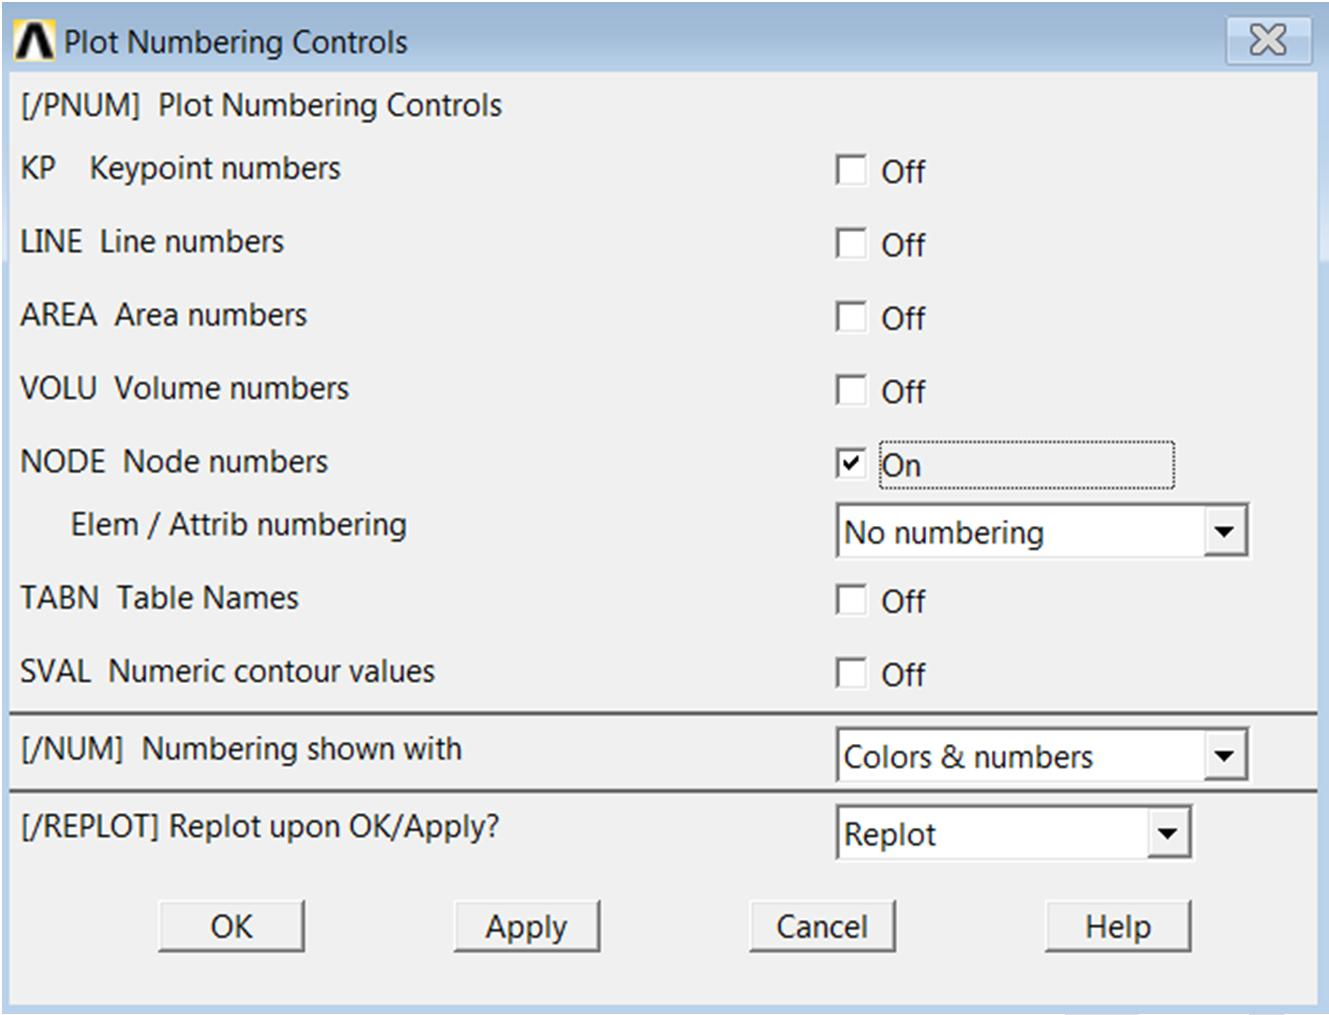Open Help for plot numbering
This screenshot has height=1015, width=1329.
click(x=1118, y=926)
